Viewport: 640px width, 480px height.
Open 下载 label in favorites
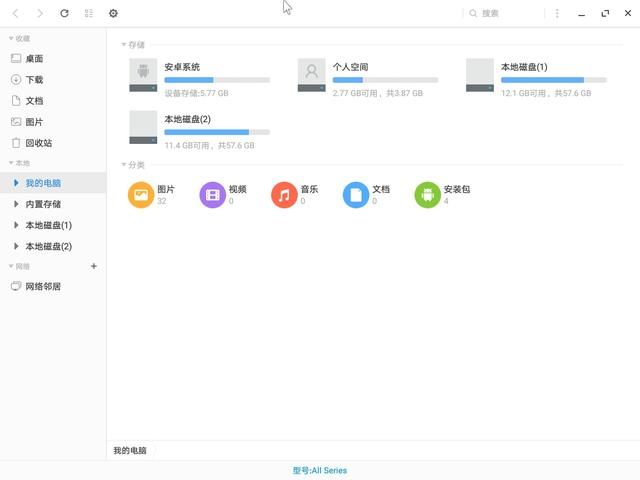(x=34, y=80)
